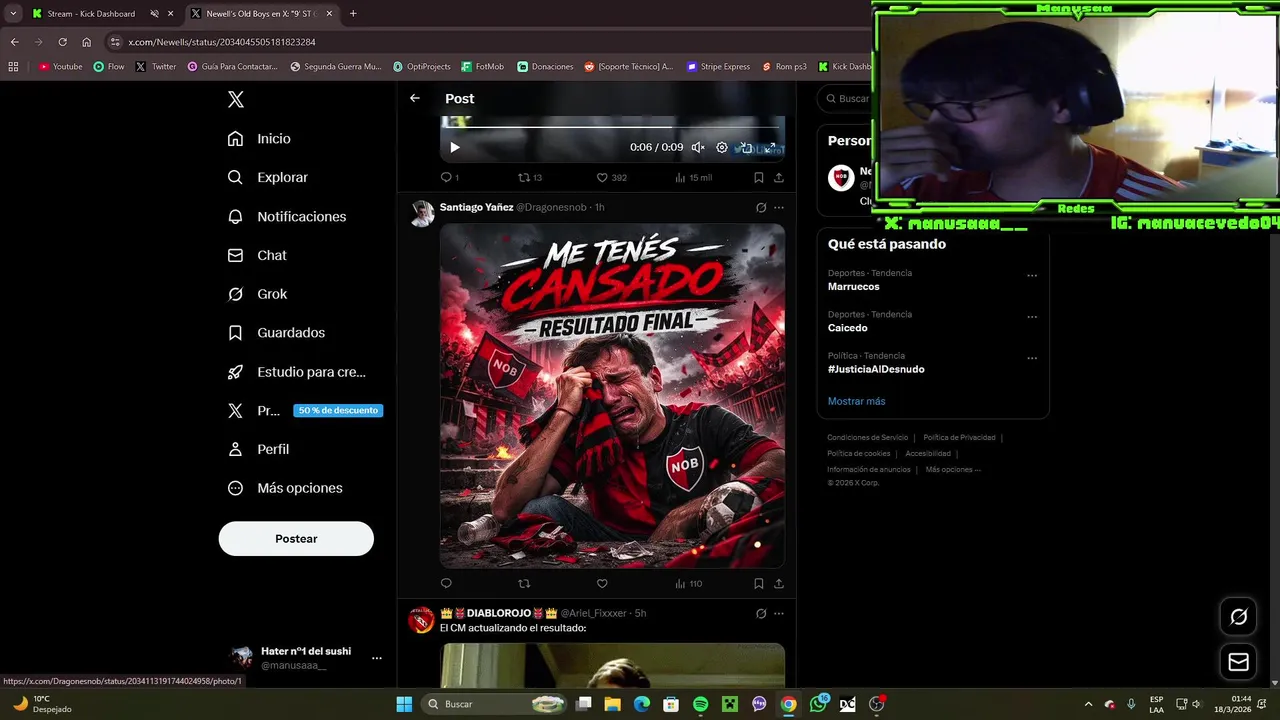The width and height of the screenshot is (1280, 720).
Task: Like Santiago Yañez's post
Action: pos(602,584)
